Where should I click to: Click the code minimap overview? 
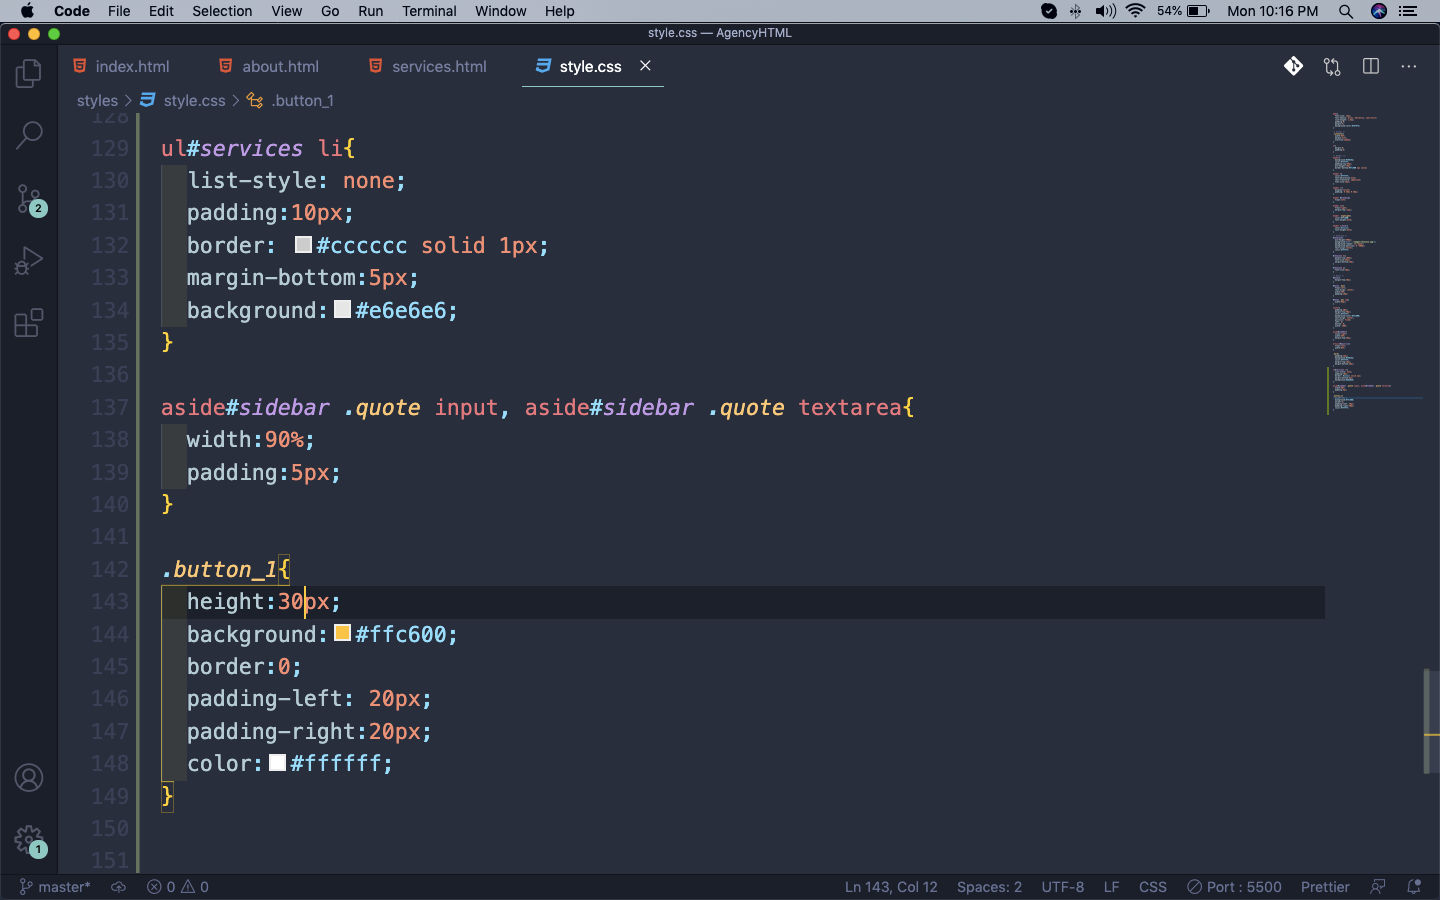click(1376, 262)
